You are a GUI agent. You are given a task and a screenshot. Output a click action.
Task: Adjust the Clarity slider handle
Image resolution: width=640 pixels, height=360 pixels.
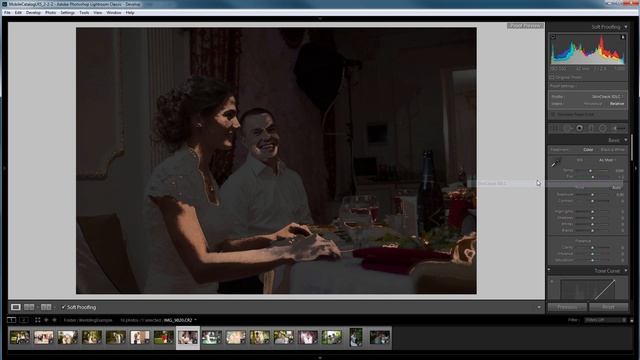pyautogui.click(x=593, y=247)
